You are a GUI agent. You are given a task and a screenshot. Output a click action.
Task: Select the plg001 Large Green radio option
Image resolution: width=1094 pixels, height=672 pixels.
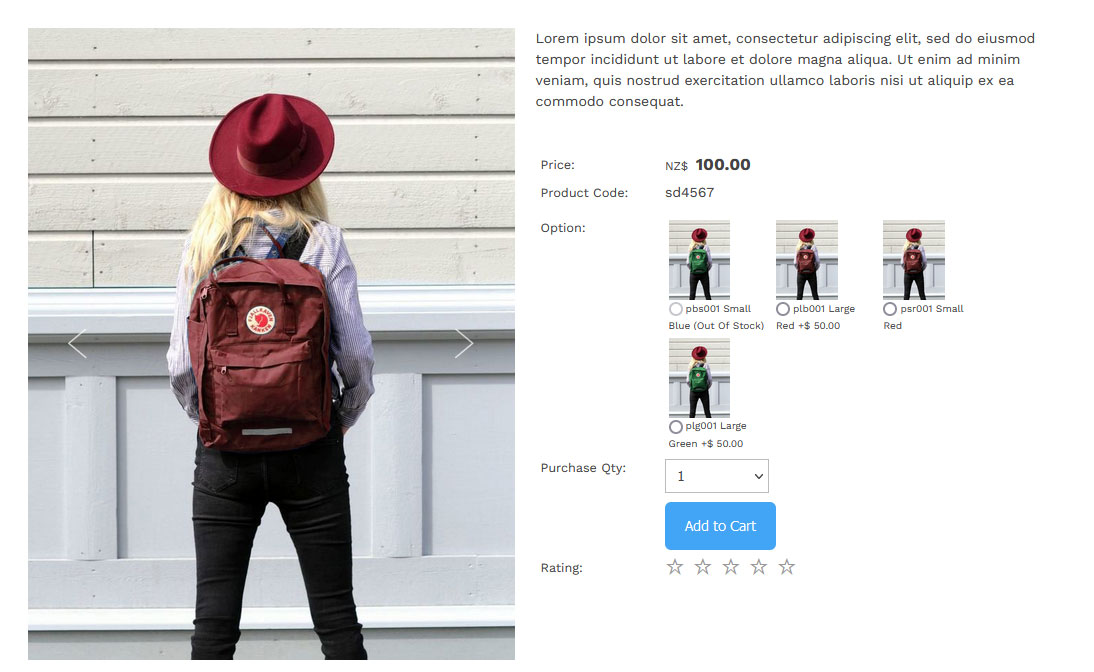tap(675, 426)
